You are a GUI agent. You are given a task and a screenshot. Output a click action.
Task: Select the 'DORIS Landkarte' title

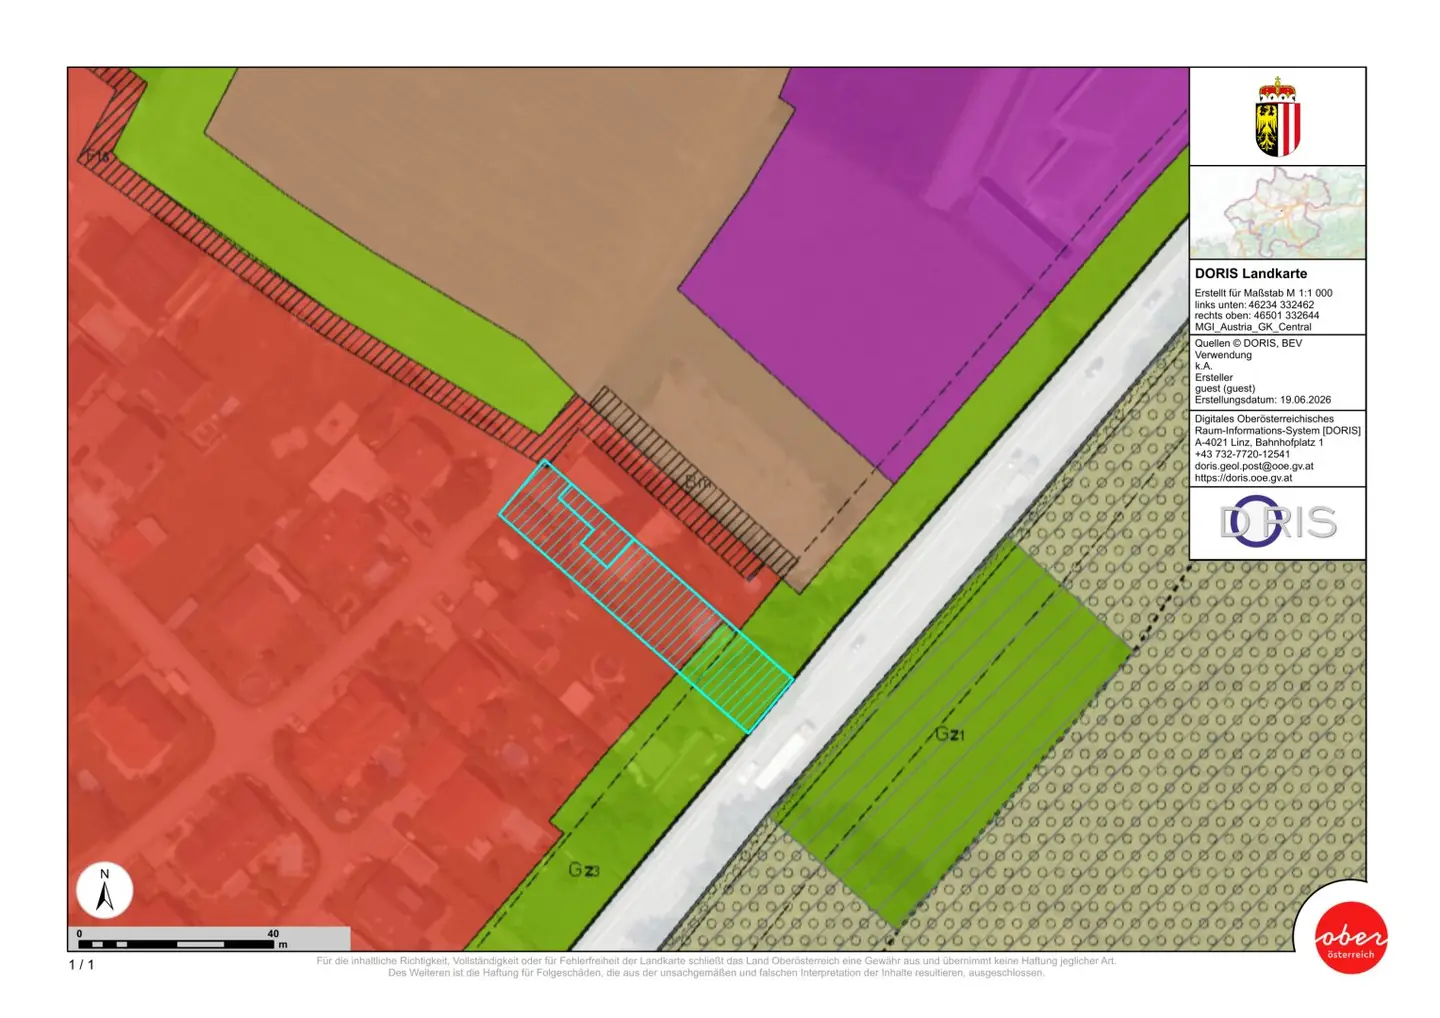[x=1250, y=273]
